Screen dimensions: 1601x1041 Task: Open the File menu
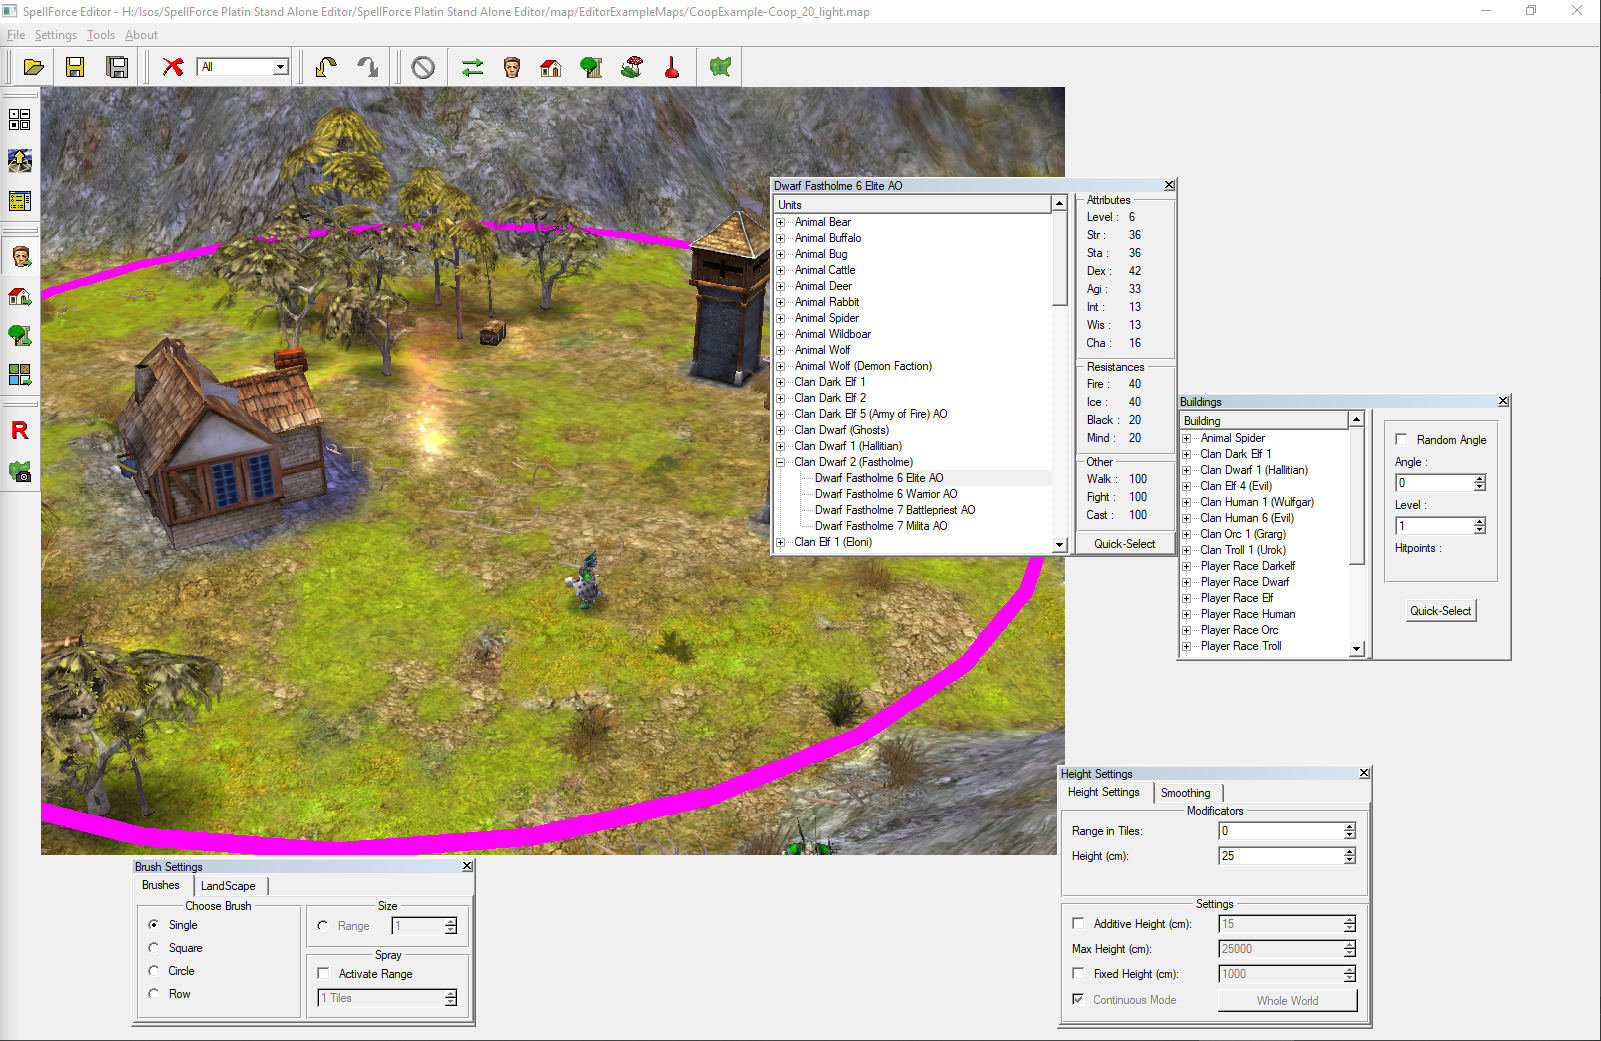point(16,35)
